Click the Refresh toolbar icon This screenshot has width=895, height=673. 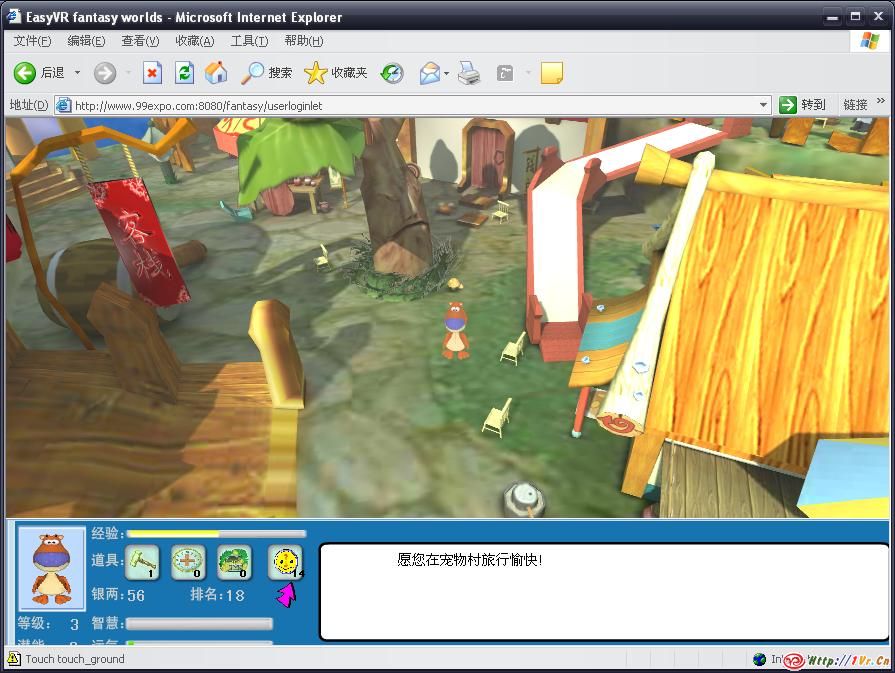(x=184, y=73)
